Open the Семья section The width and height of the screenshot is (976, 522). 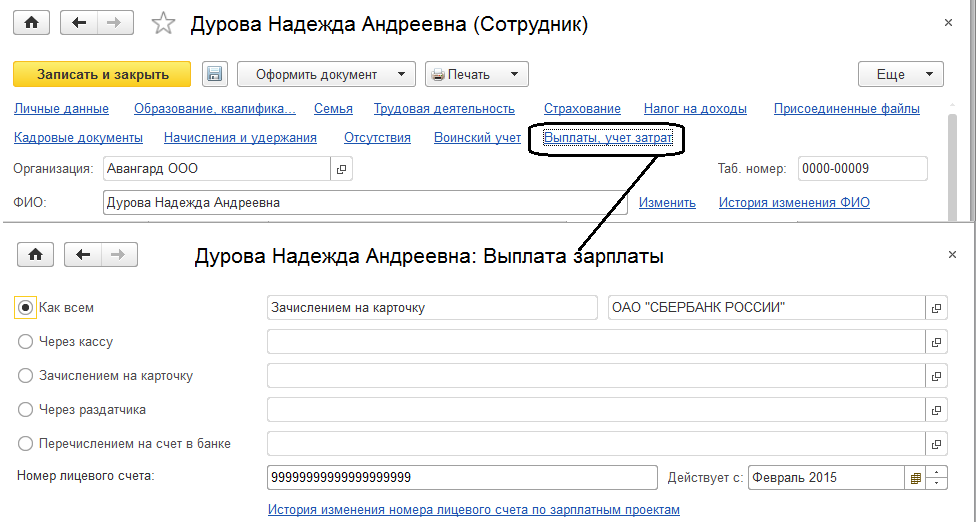click(x=333, y=109)
